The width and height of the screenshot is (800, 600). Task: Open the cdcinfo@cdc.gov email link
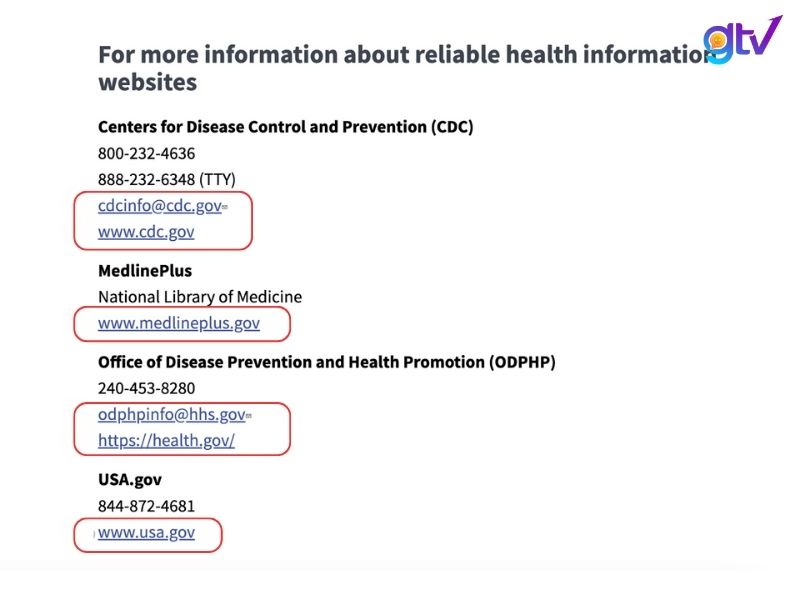click(159, 206)
